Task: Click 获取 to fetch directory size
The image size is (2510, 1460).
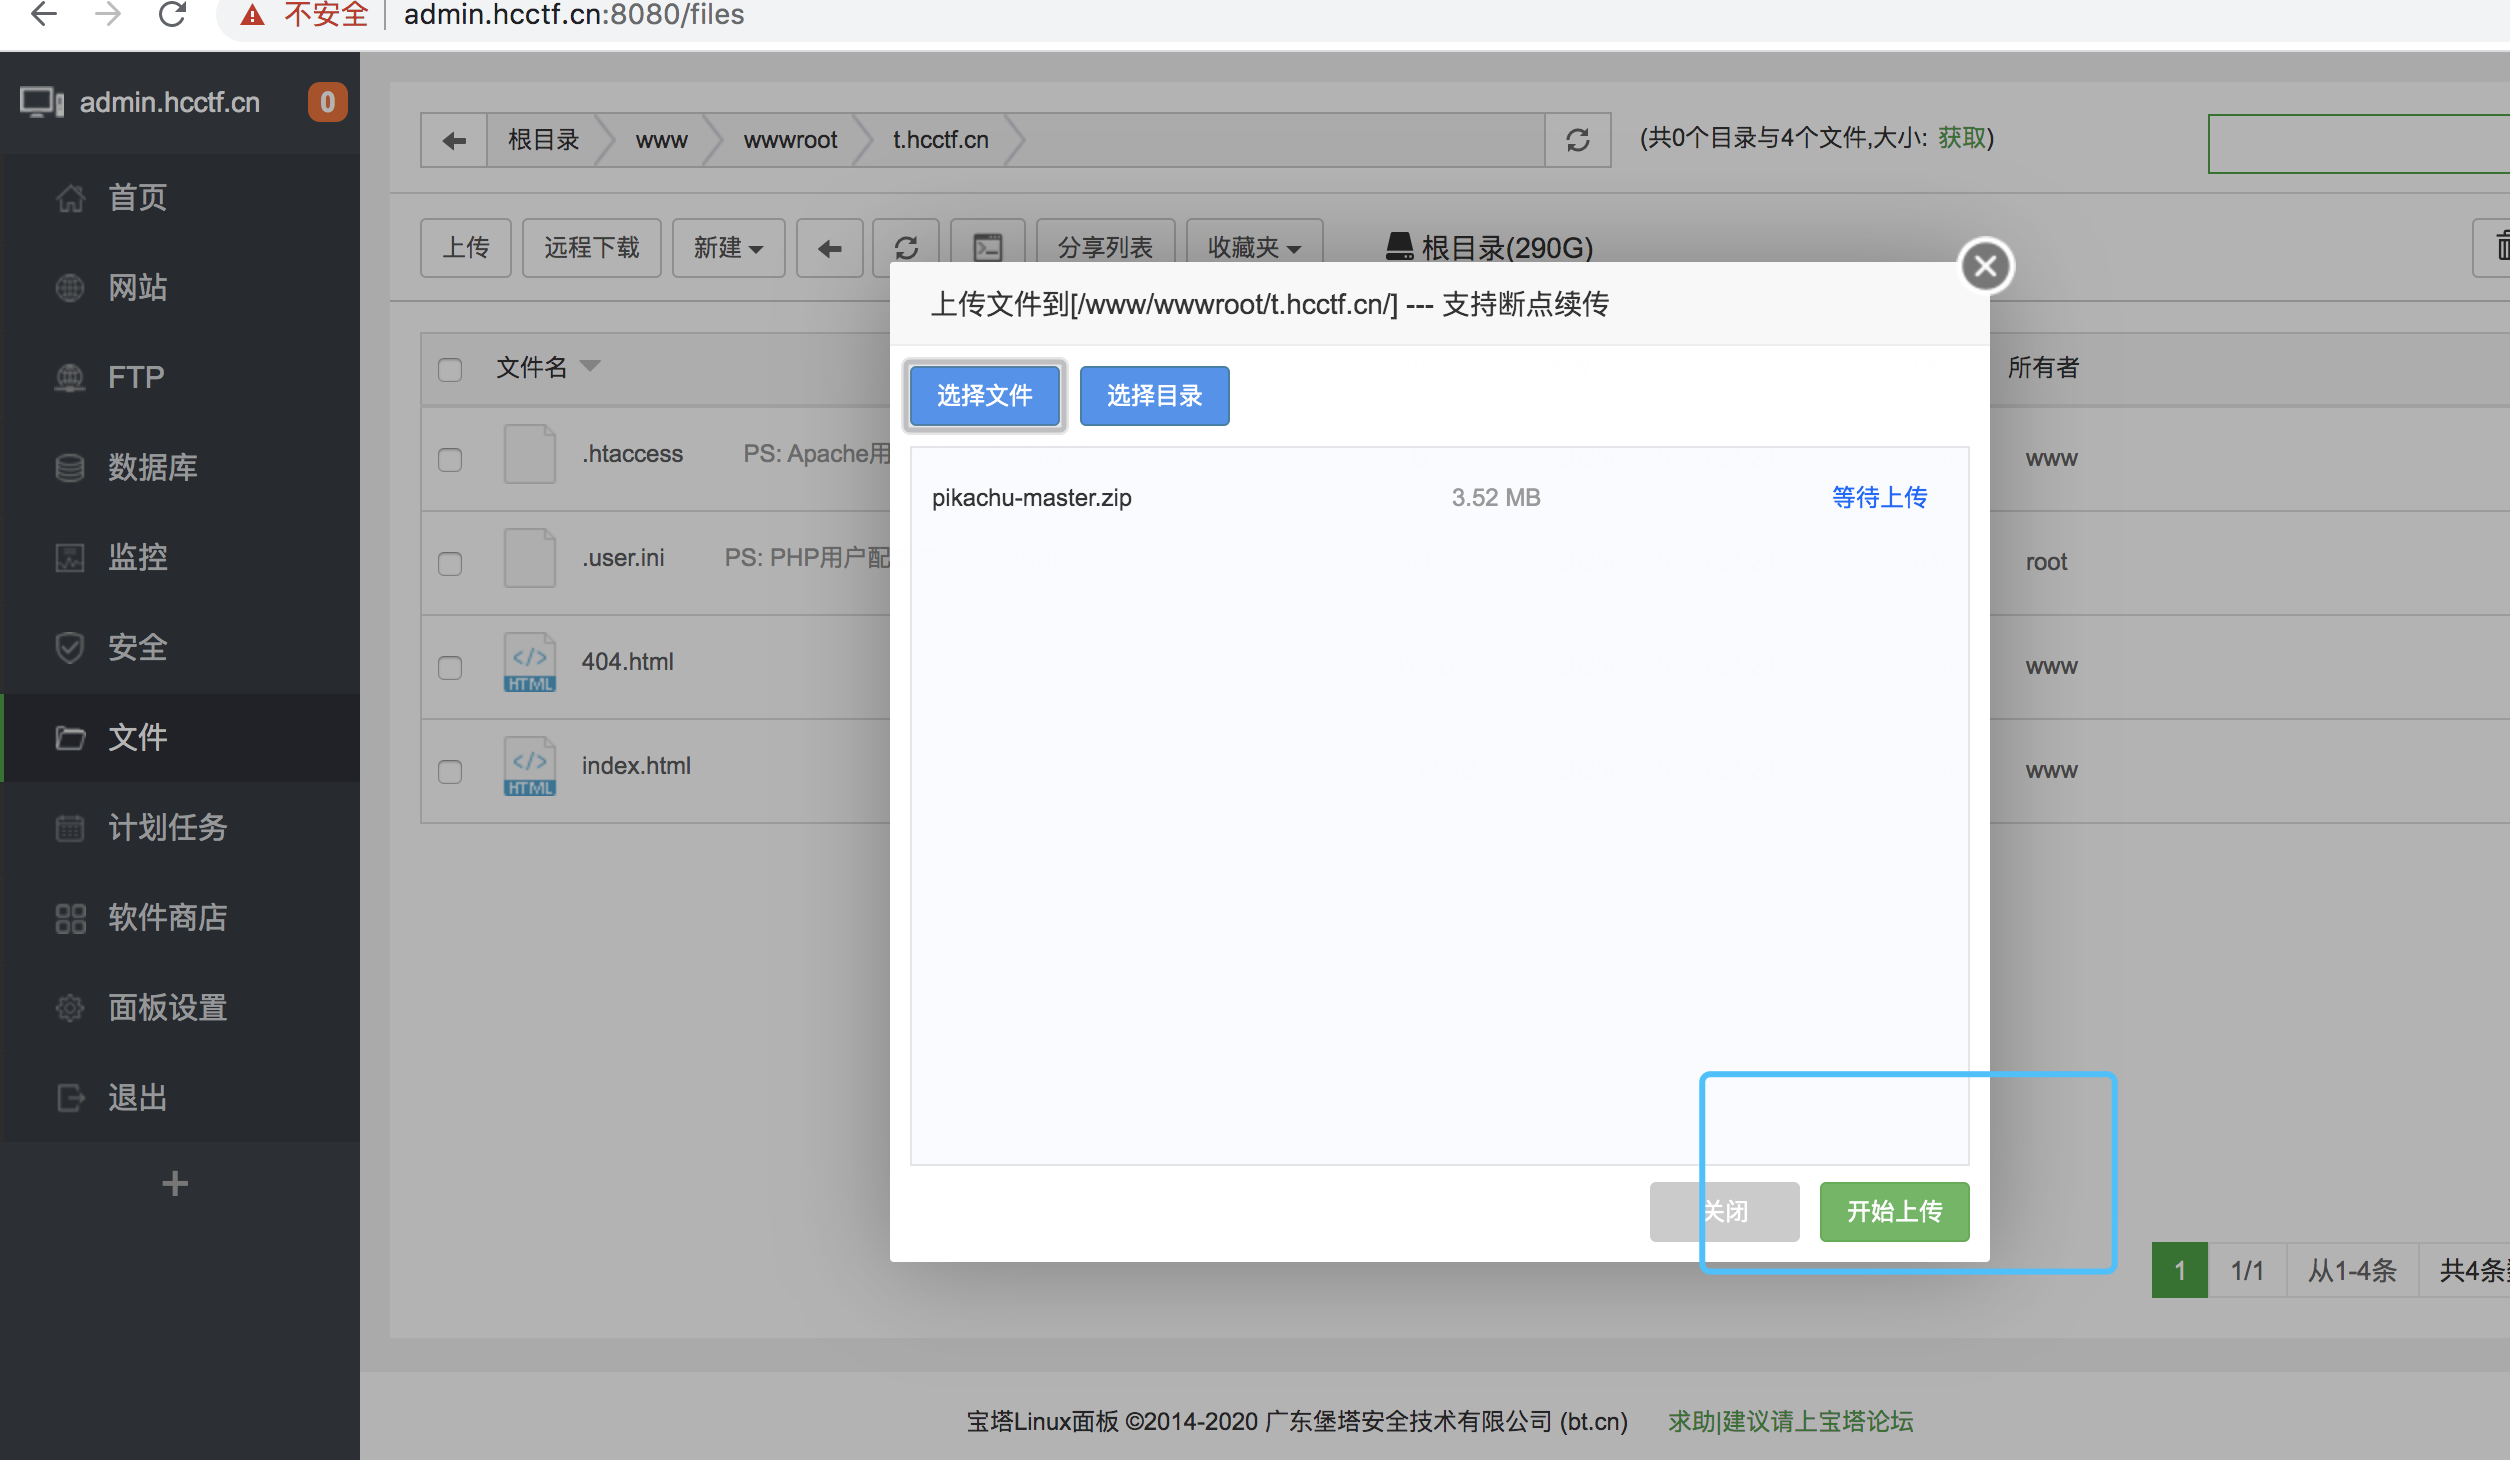Action: pyautogui.click(x=1961, y=138)
